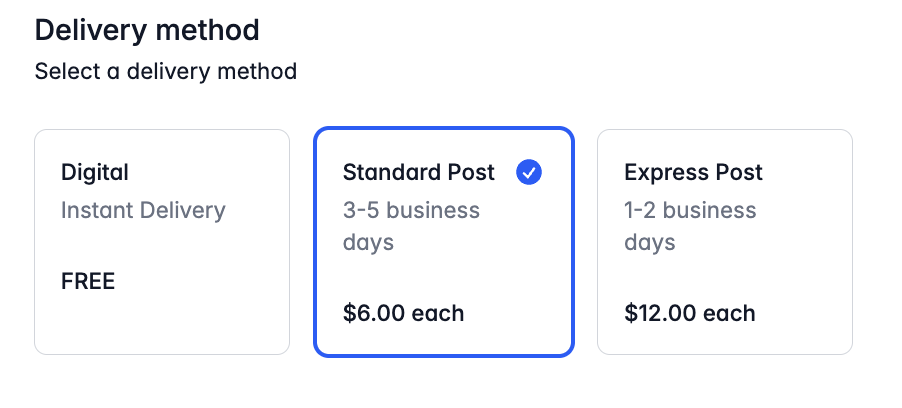Viewport: 902px width, 408px height.
Task: Click the blue-bordered selected delivery card
Action: 444,242
